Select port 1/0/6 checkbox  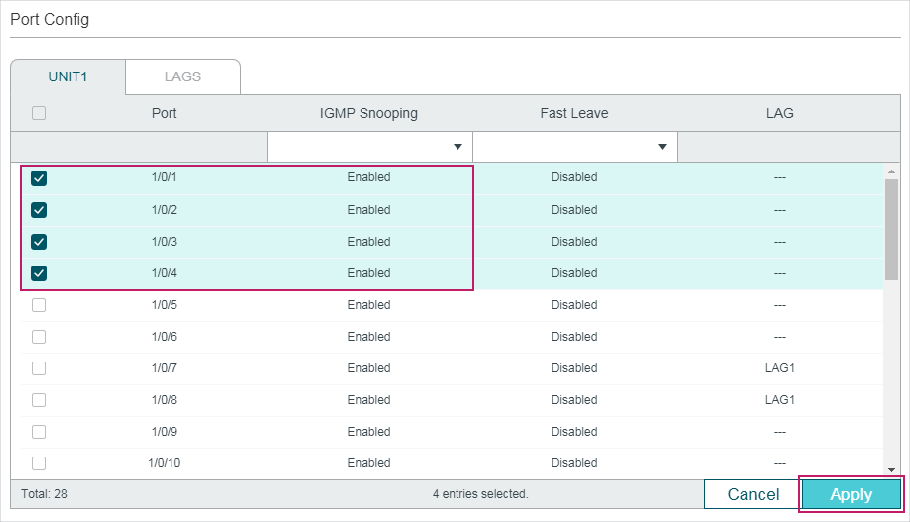pyautogui.click(x=39, y=337)
